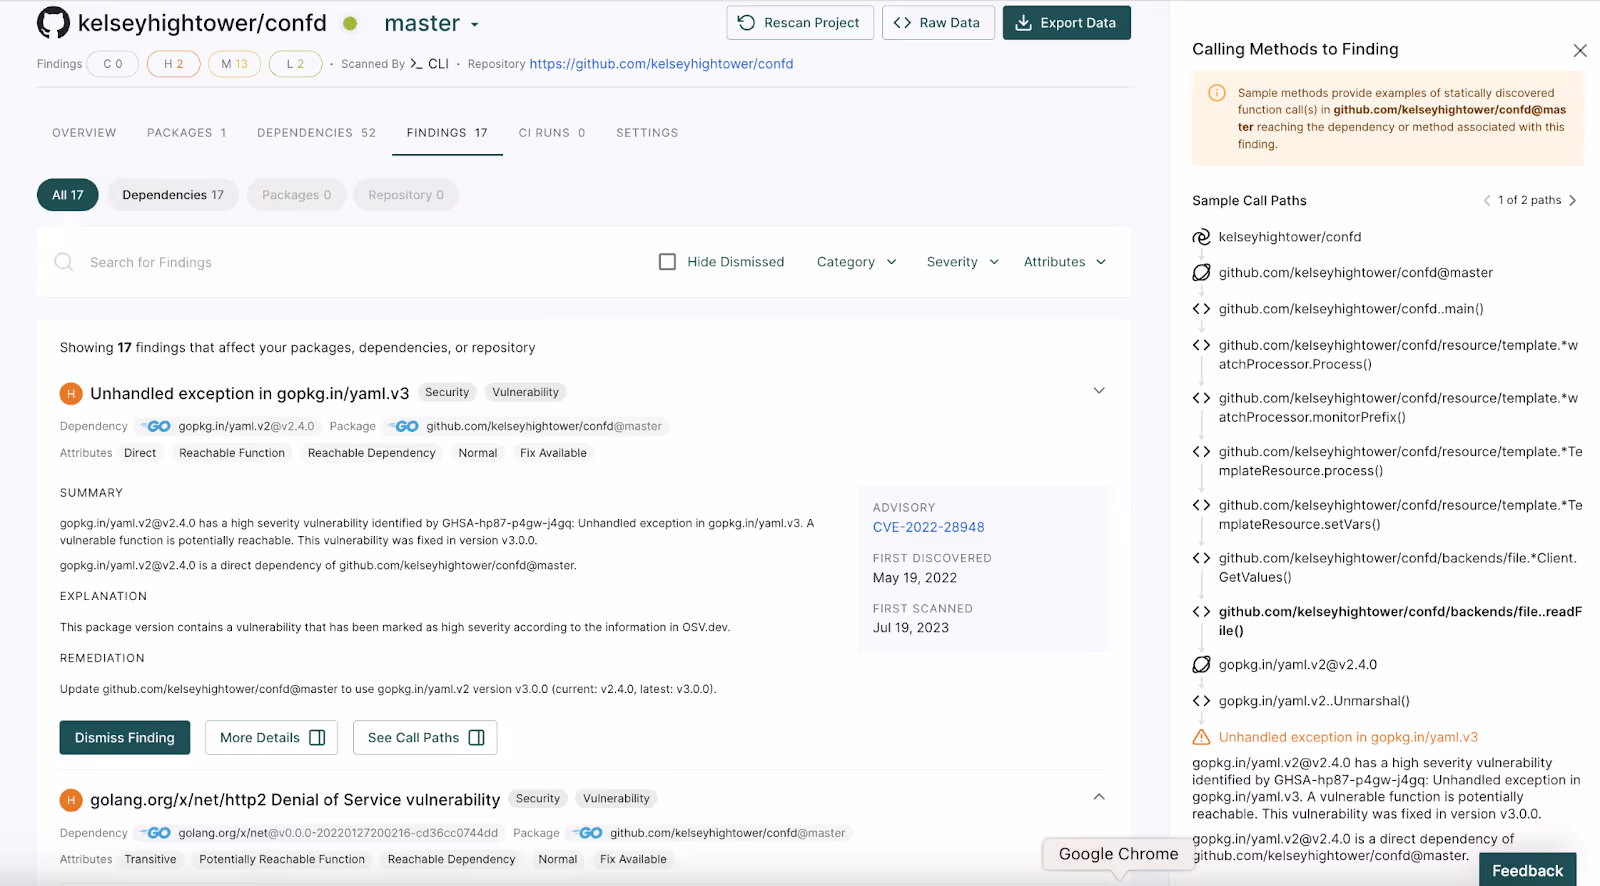Click the H severity icon for http2 finding
1600x886 pixels.
point(71,800)
